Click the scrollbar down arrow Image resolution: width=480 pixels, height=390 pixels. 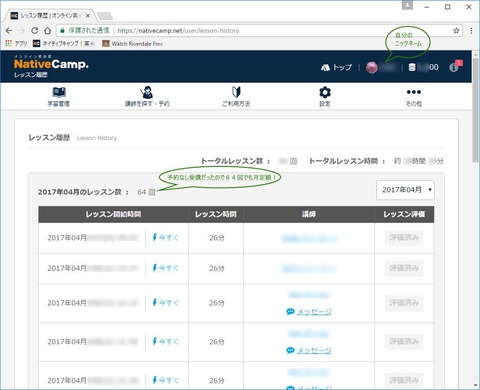(x=475, y=386)
